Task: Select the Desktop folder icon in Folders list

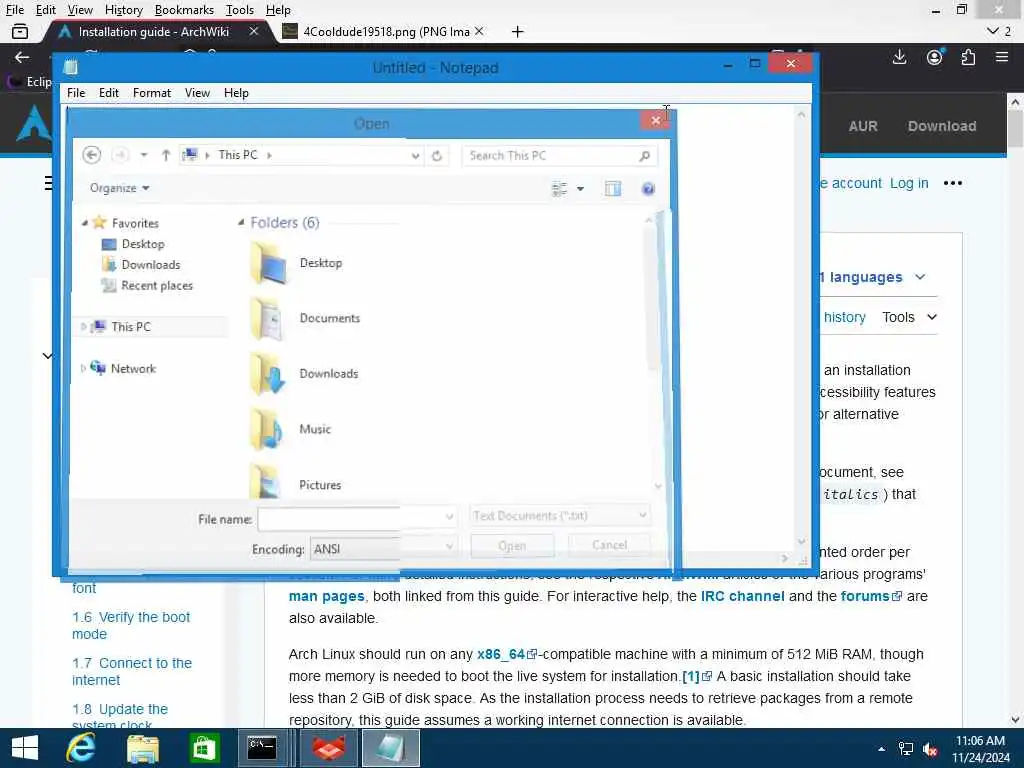Action: pyautogui.click(x=268, y=263)
